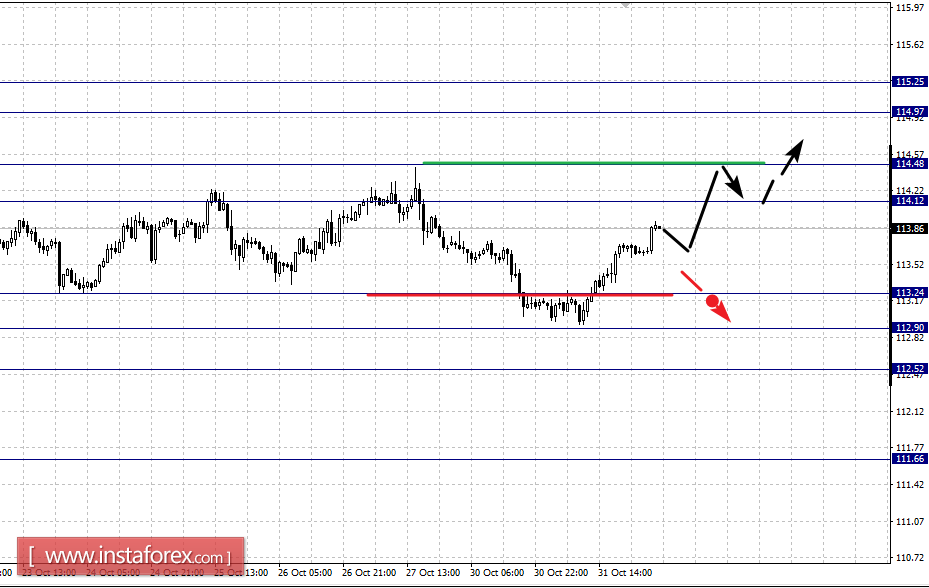Select the 113.24 horizontal level price label
Screen dimensions: 929x588
(x=909, y=293)
